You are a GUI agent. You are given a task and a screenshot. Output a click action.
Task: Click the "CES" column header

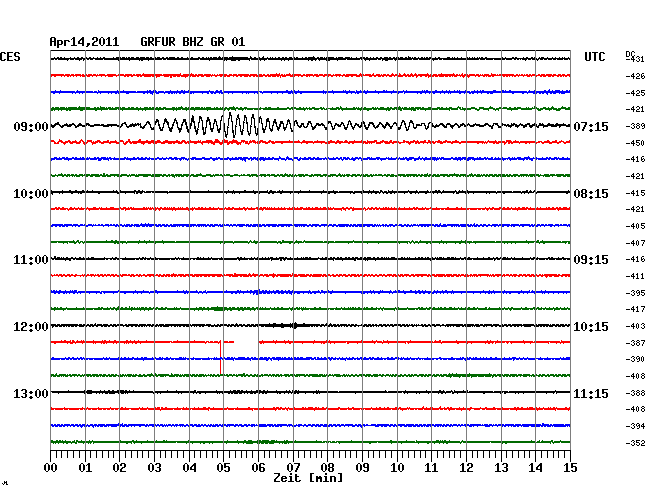pos(10,57)
